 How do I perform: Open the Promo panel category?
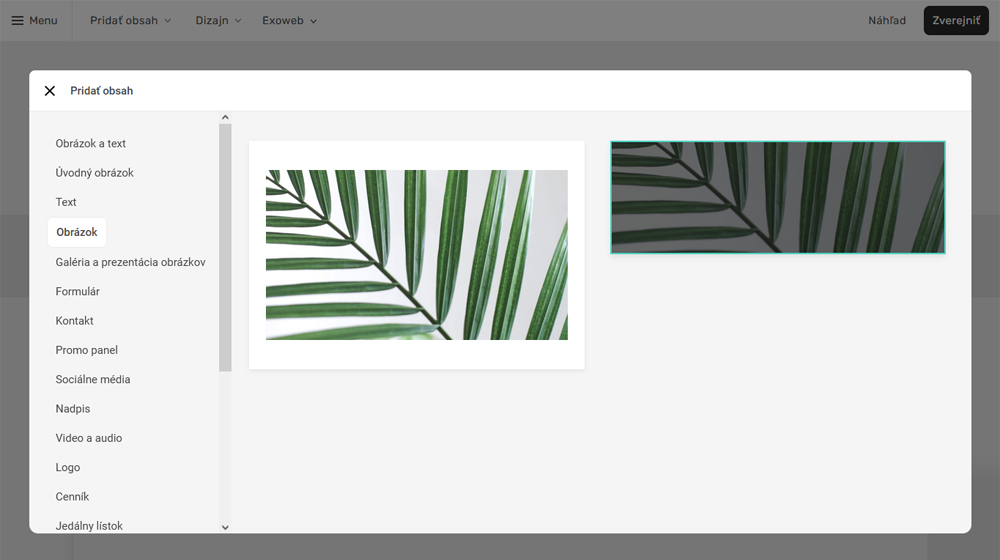pyautogui.click(x=86, y=350)
